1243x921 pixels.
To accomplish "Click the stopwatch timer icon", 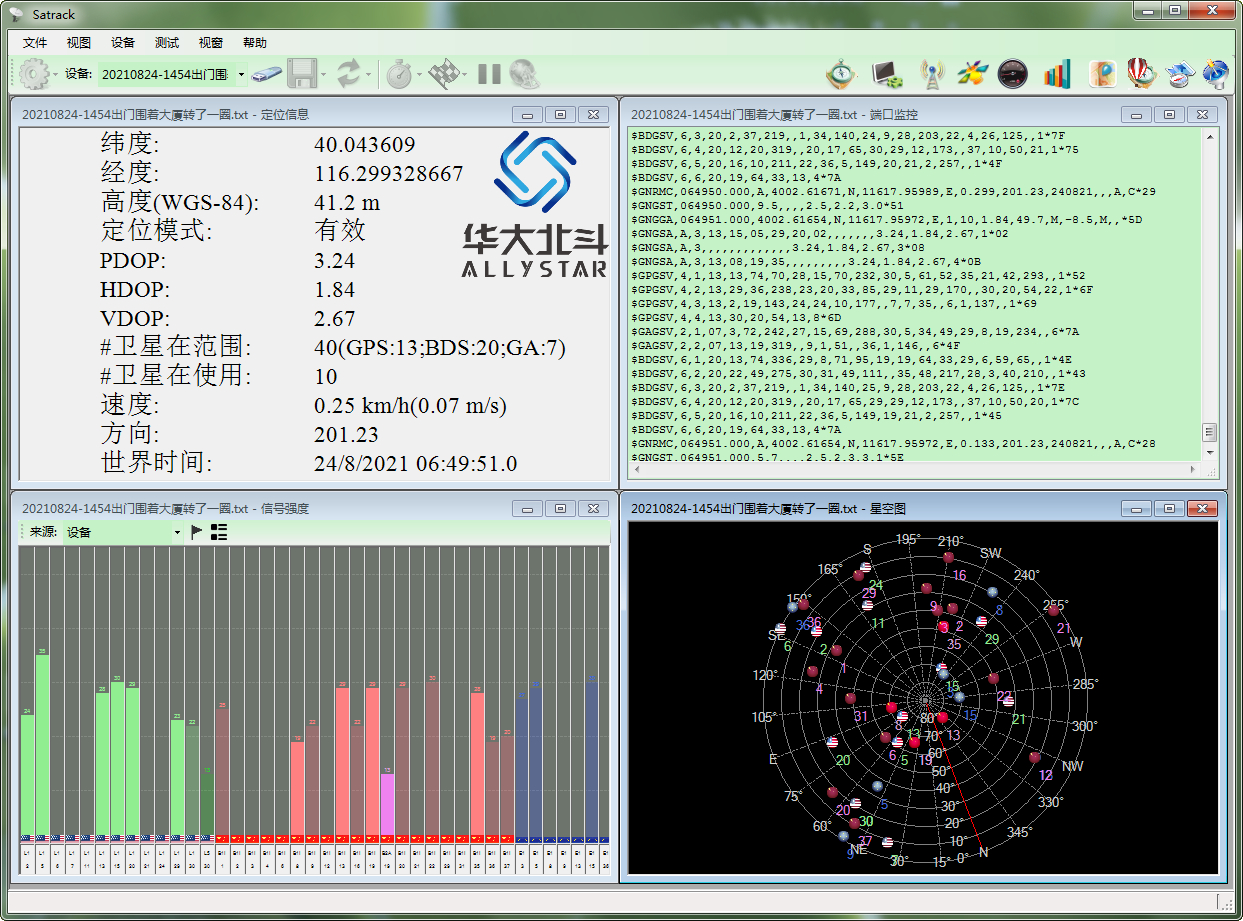I will pyautogui.click(x=399, y=74).
